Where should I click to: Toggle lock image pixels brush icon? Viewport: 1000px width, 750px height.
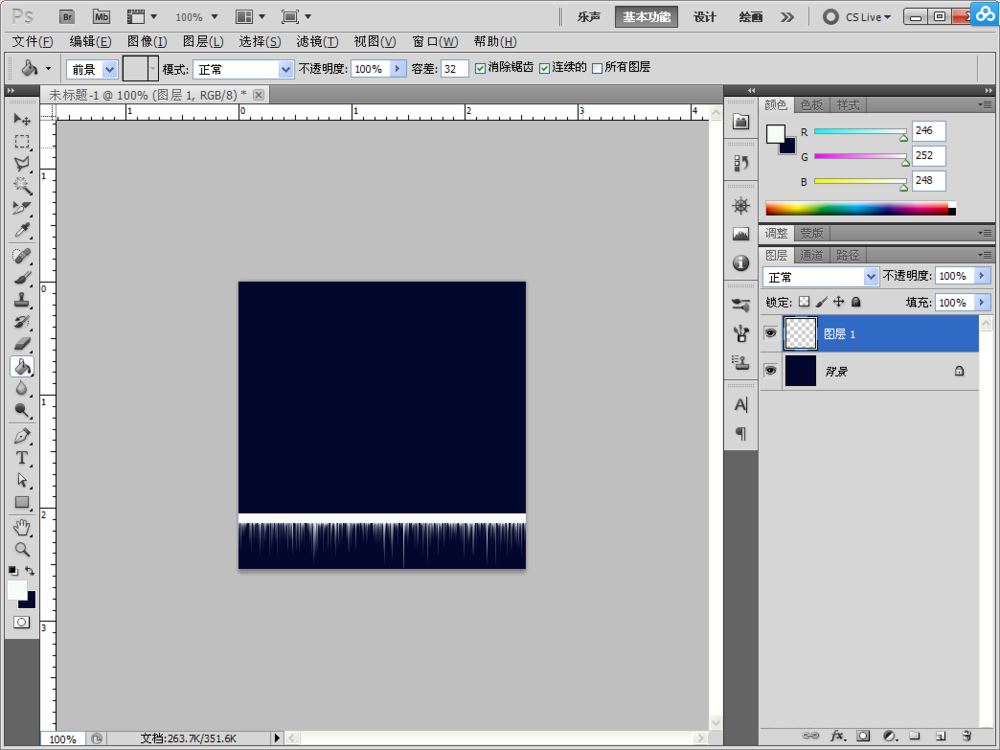[821, 302]
